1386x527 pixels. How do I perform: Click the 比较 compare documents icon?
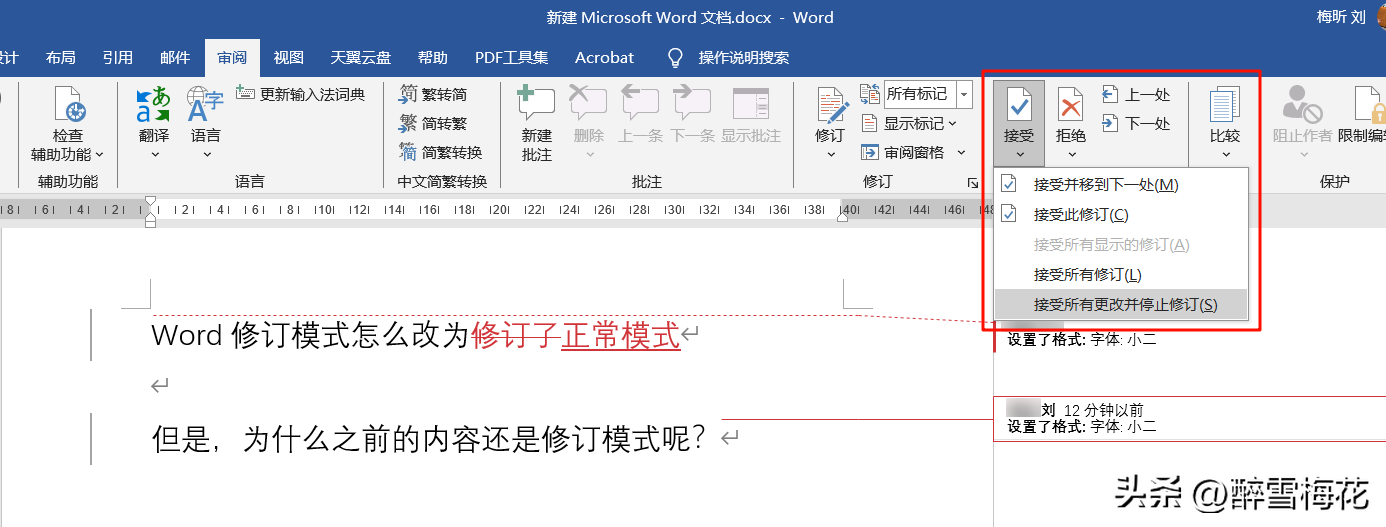pyautogui.click(x=1224, y=104)
